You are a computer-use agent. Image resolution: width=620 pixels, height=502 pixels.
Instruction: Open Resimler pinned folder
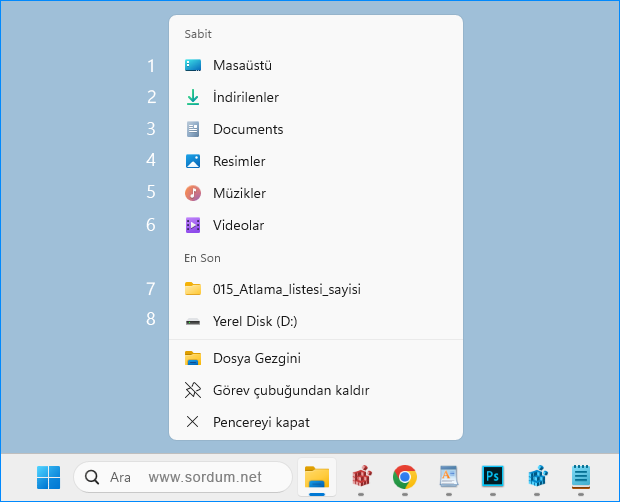[x=316, y=161]
